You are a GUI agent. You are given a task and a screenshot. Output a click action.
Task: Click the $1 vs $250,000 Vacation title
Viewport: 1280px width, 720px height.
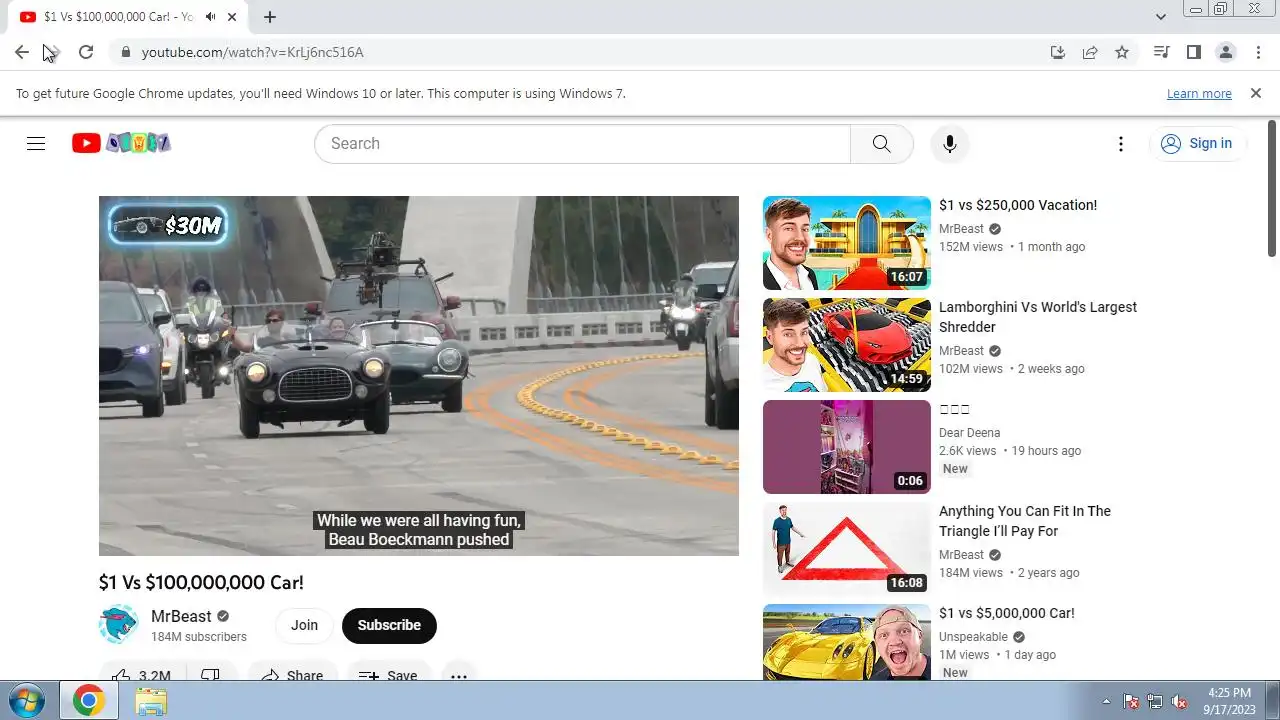pyautogui.click(x=1018, y=205)
